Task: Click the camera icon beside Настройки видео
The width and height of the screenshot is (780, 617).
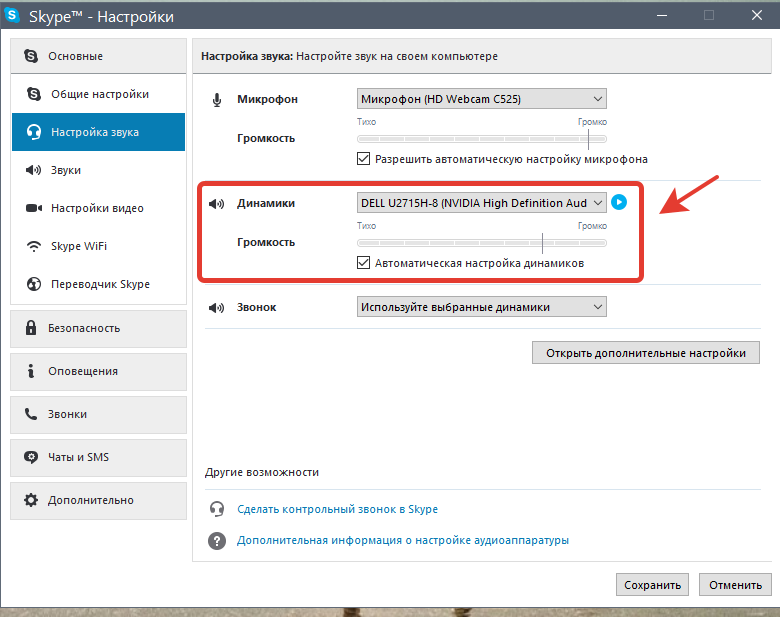Action: (34, 208)
